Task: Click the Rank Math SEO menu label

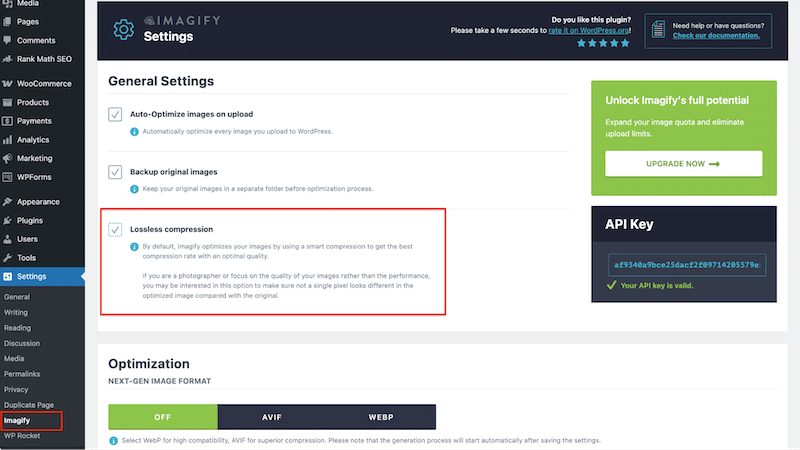Action: pos(44,59)
